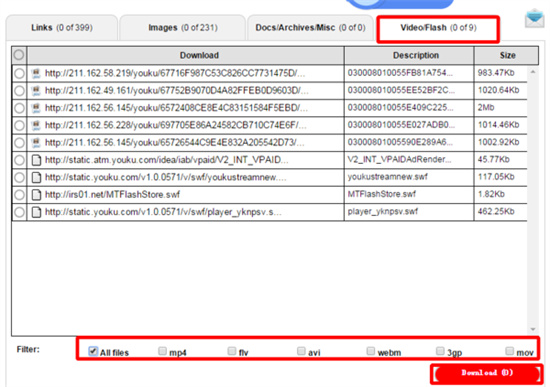Image resolution: width=550 pixels, height=387 pixels.
Task: Open the http://211.162.56.228/youku link
Action: [x=176, y=125]
